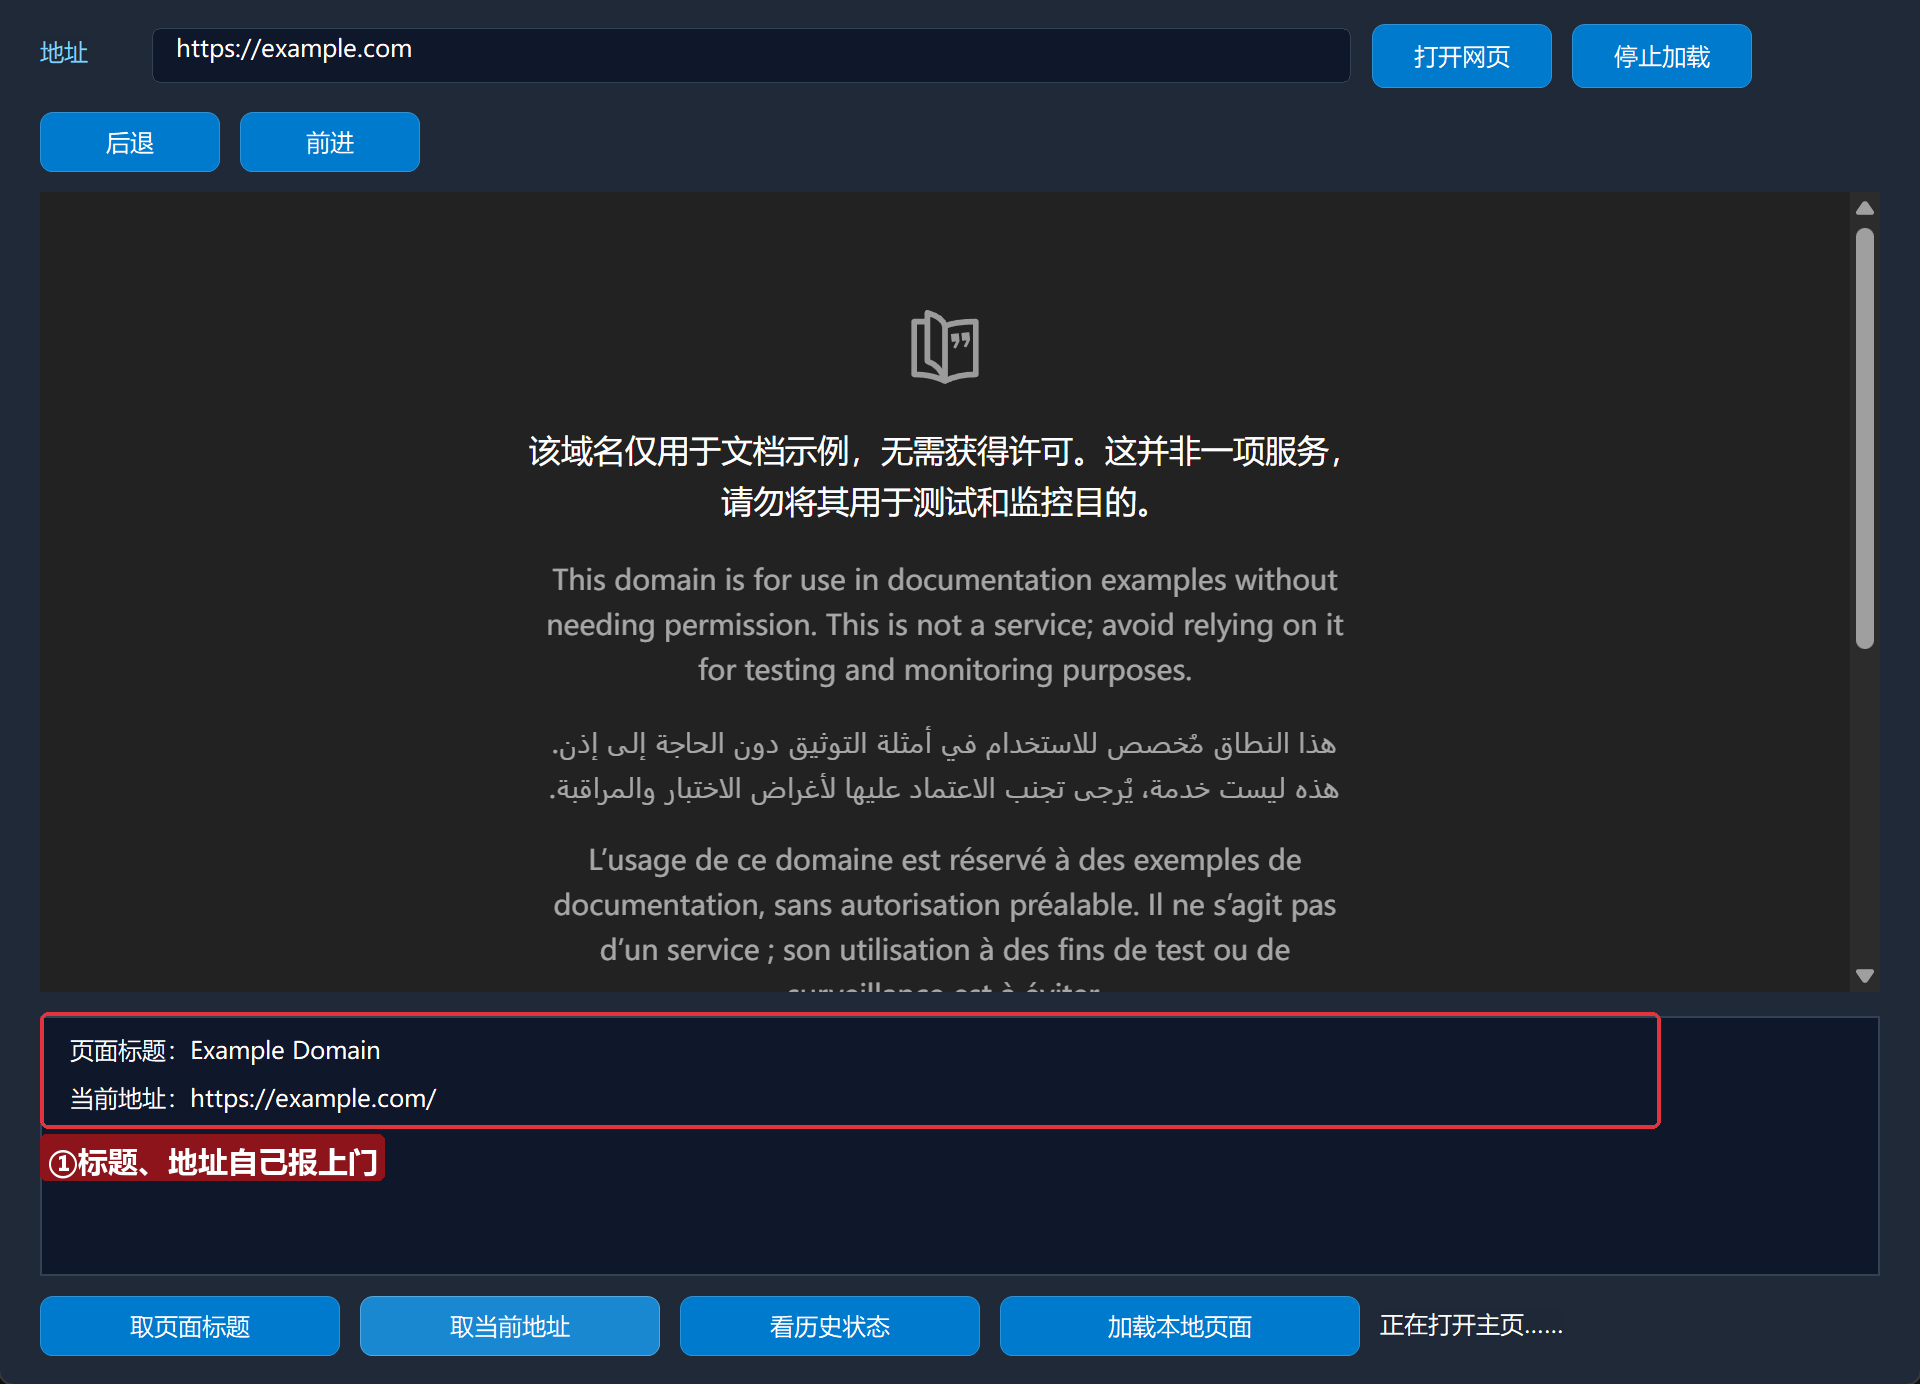This screenshot has height=1384, width=1920.
Task: Focus the address field containing https://example.com
Action: [751, 55]
